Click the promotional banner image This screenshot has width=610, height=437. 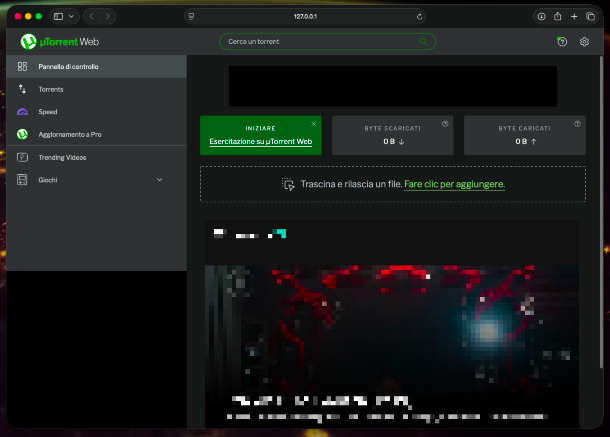(x=392, y=325)
